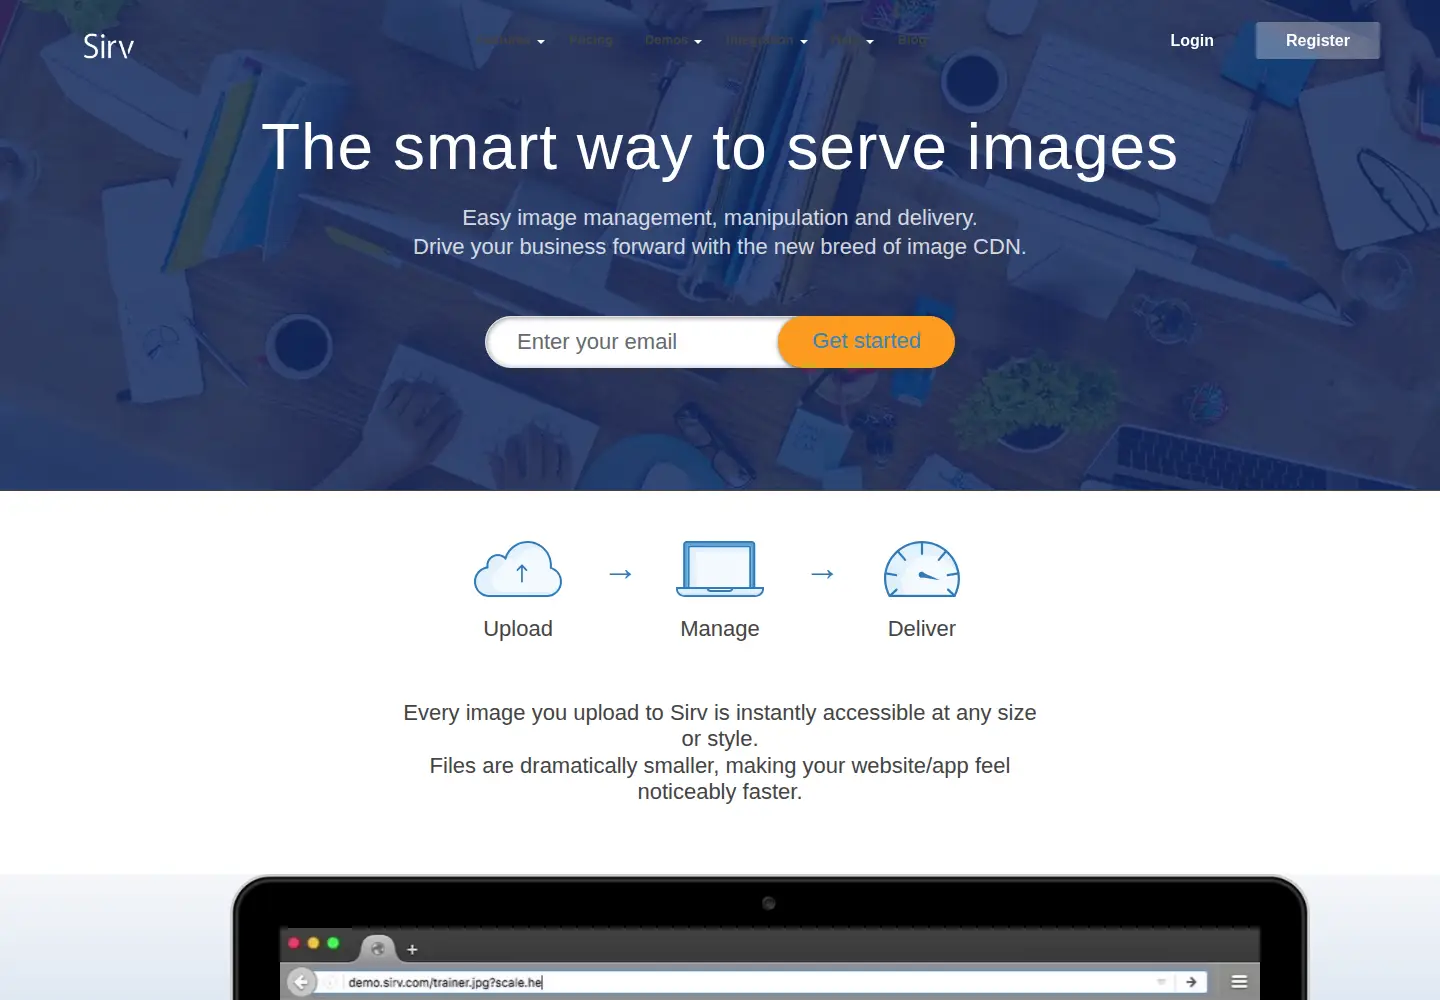Click the arrow between Upload and Manage

click(621, 574)
